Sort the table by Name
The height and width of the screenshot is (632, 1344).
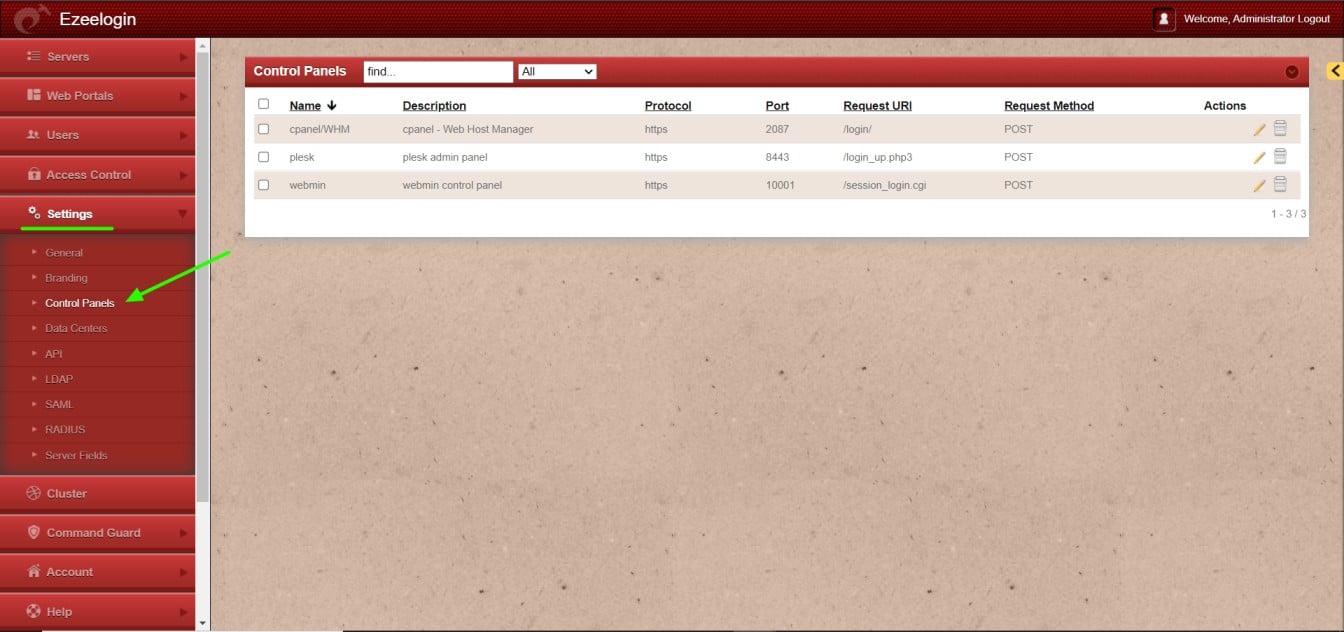pyautogui.click(x=305, y=106)
